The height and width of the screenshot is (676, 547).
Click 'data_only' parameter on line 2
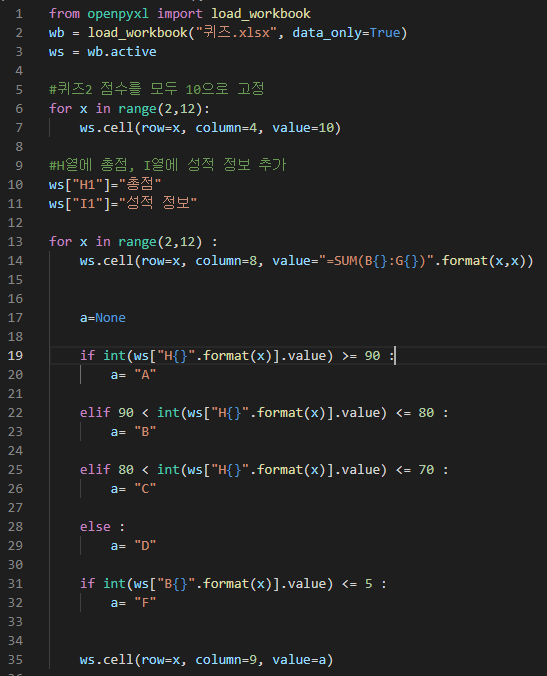coord(326,33)
